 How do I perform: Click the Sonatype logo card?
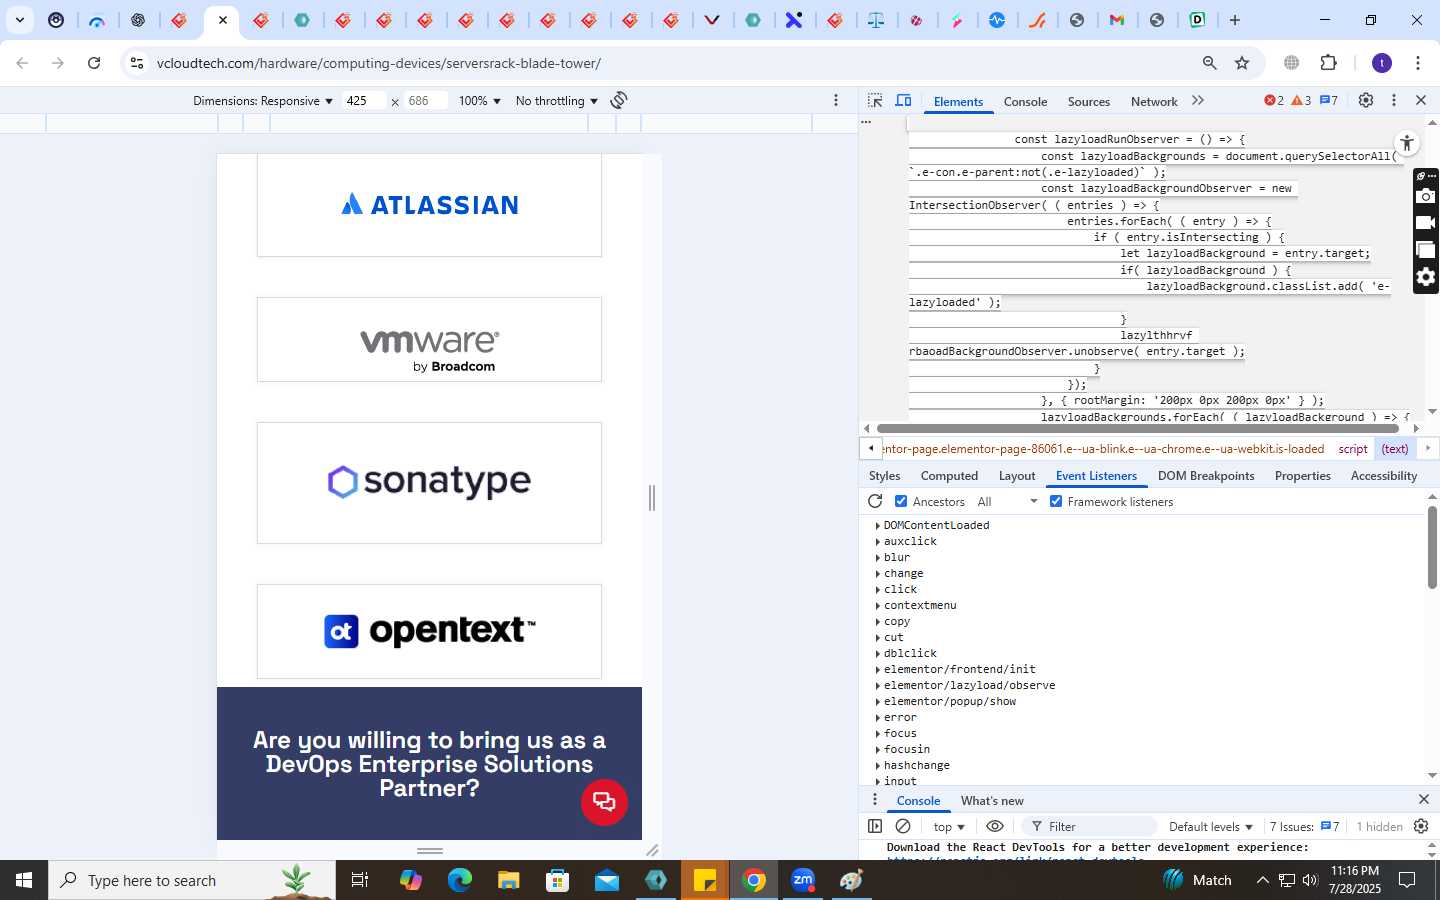tap(429, 483)
